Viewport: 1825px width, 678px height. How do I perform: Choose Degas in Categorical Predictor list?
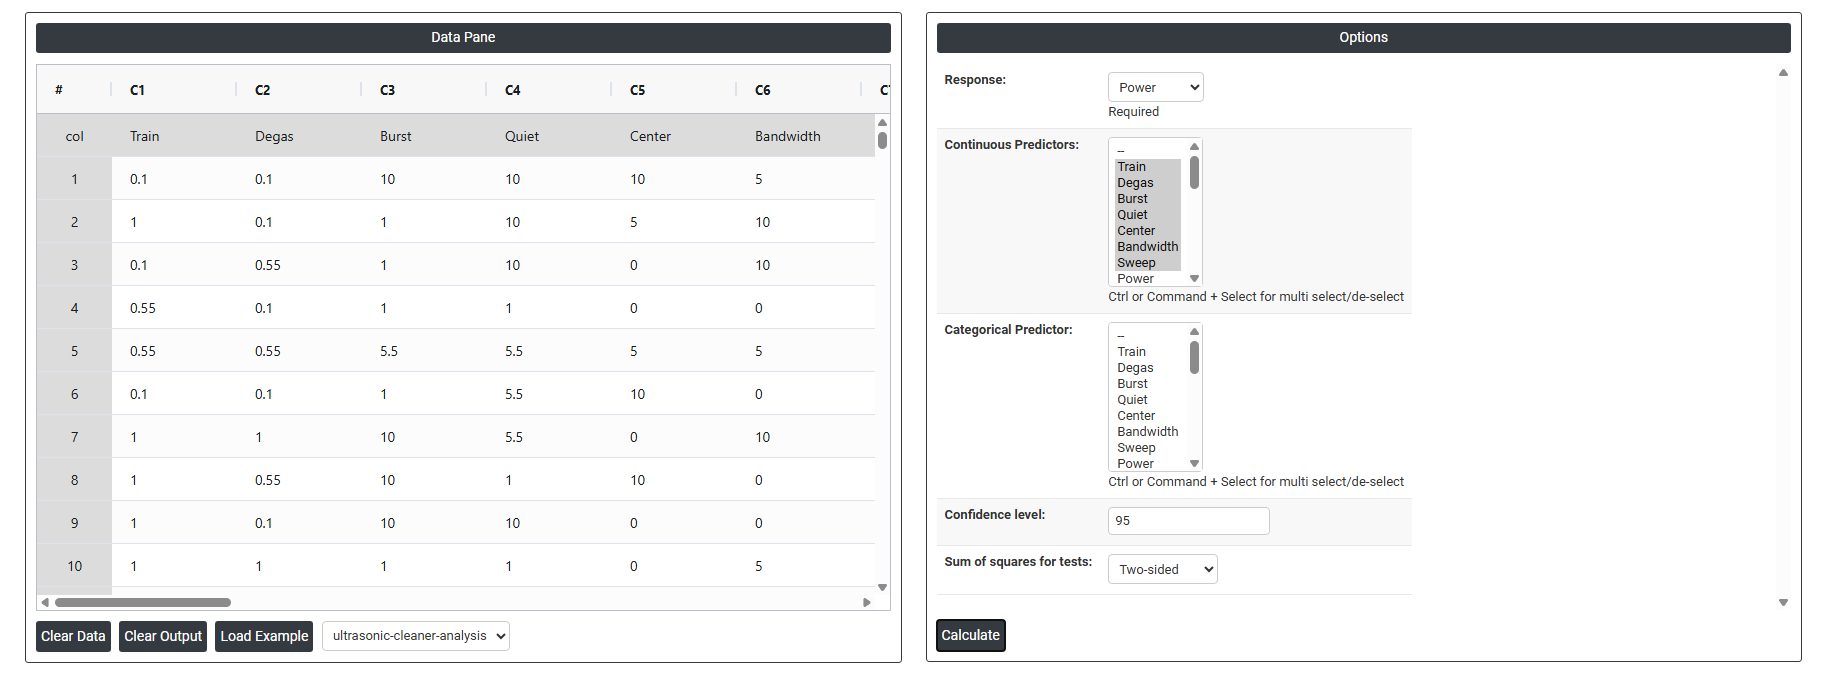(x=1135, y=368)
